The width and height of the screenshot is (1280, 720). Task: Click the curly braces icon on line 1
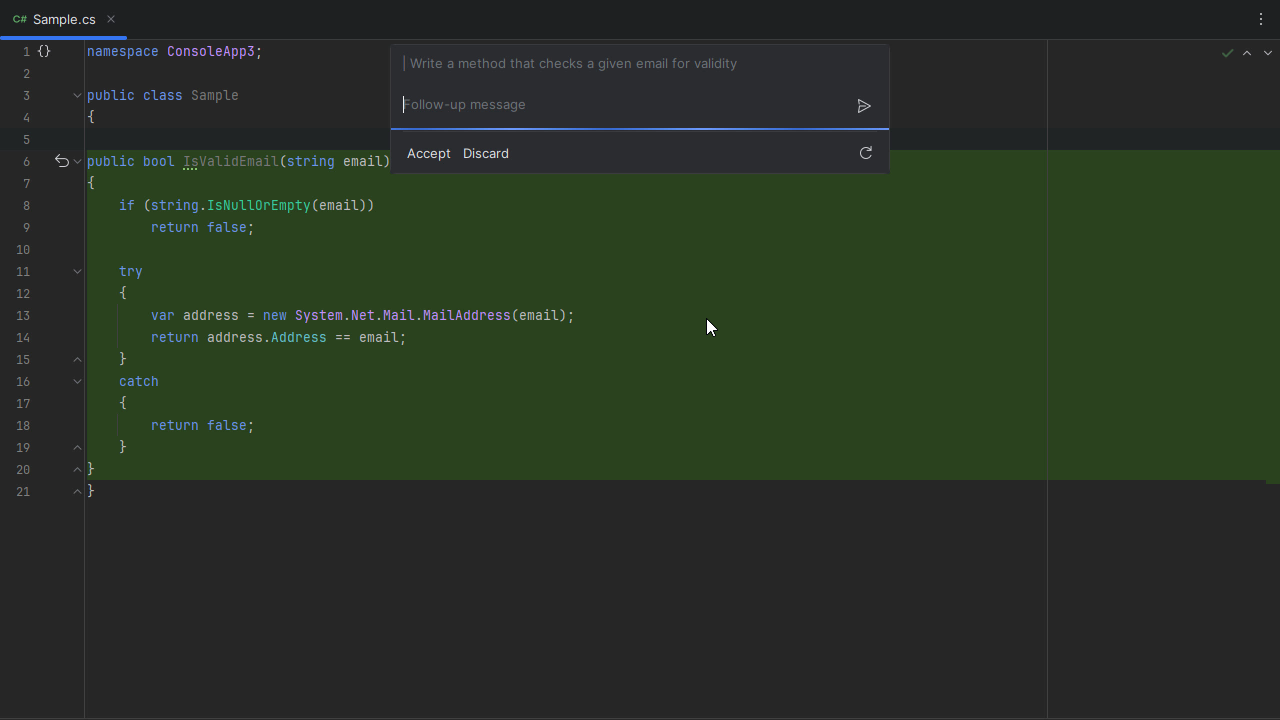coord(44,51)
